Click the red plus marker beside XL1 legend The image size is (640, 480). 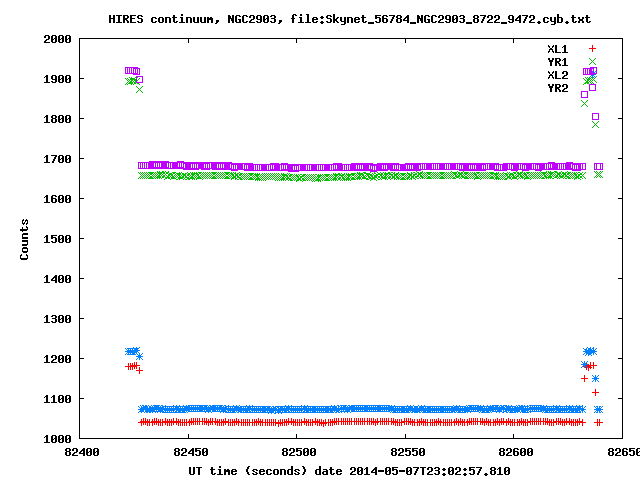pyautogui.click(x=592, y=49)
